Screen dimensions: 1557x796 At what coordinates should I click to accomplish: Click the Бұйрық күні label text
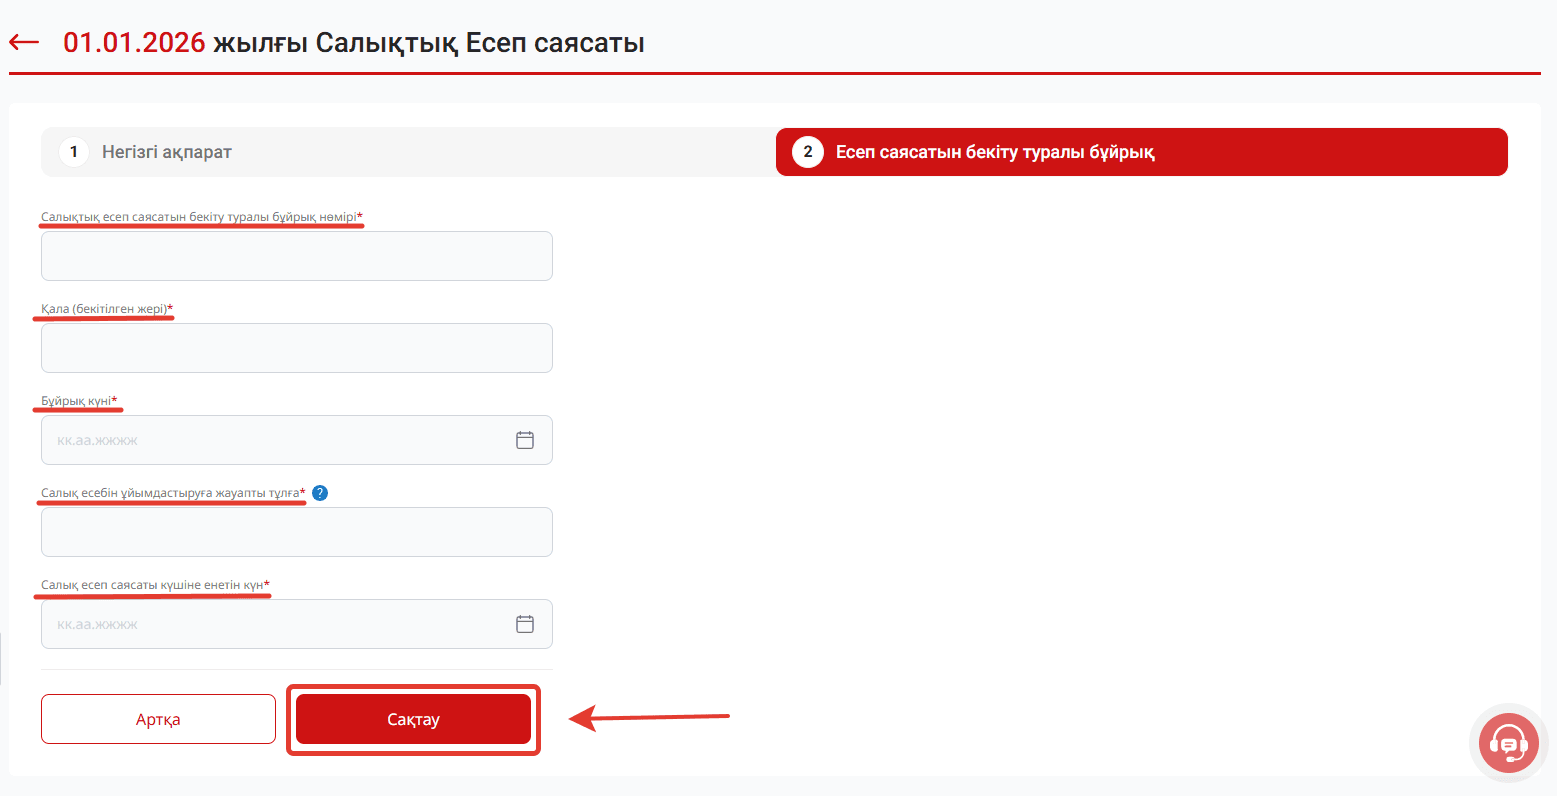(x=77, y=401)
